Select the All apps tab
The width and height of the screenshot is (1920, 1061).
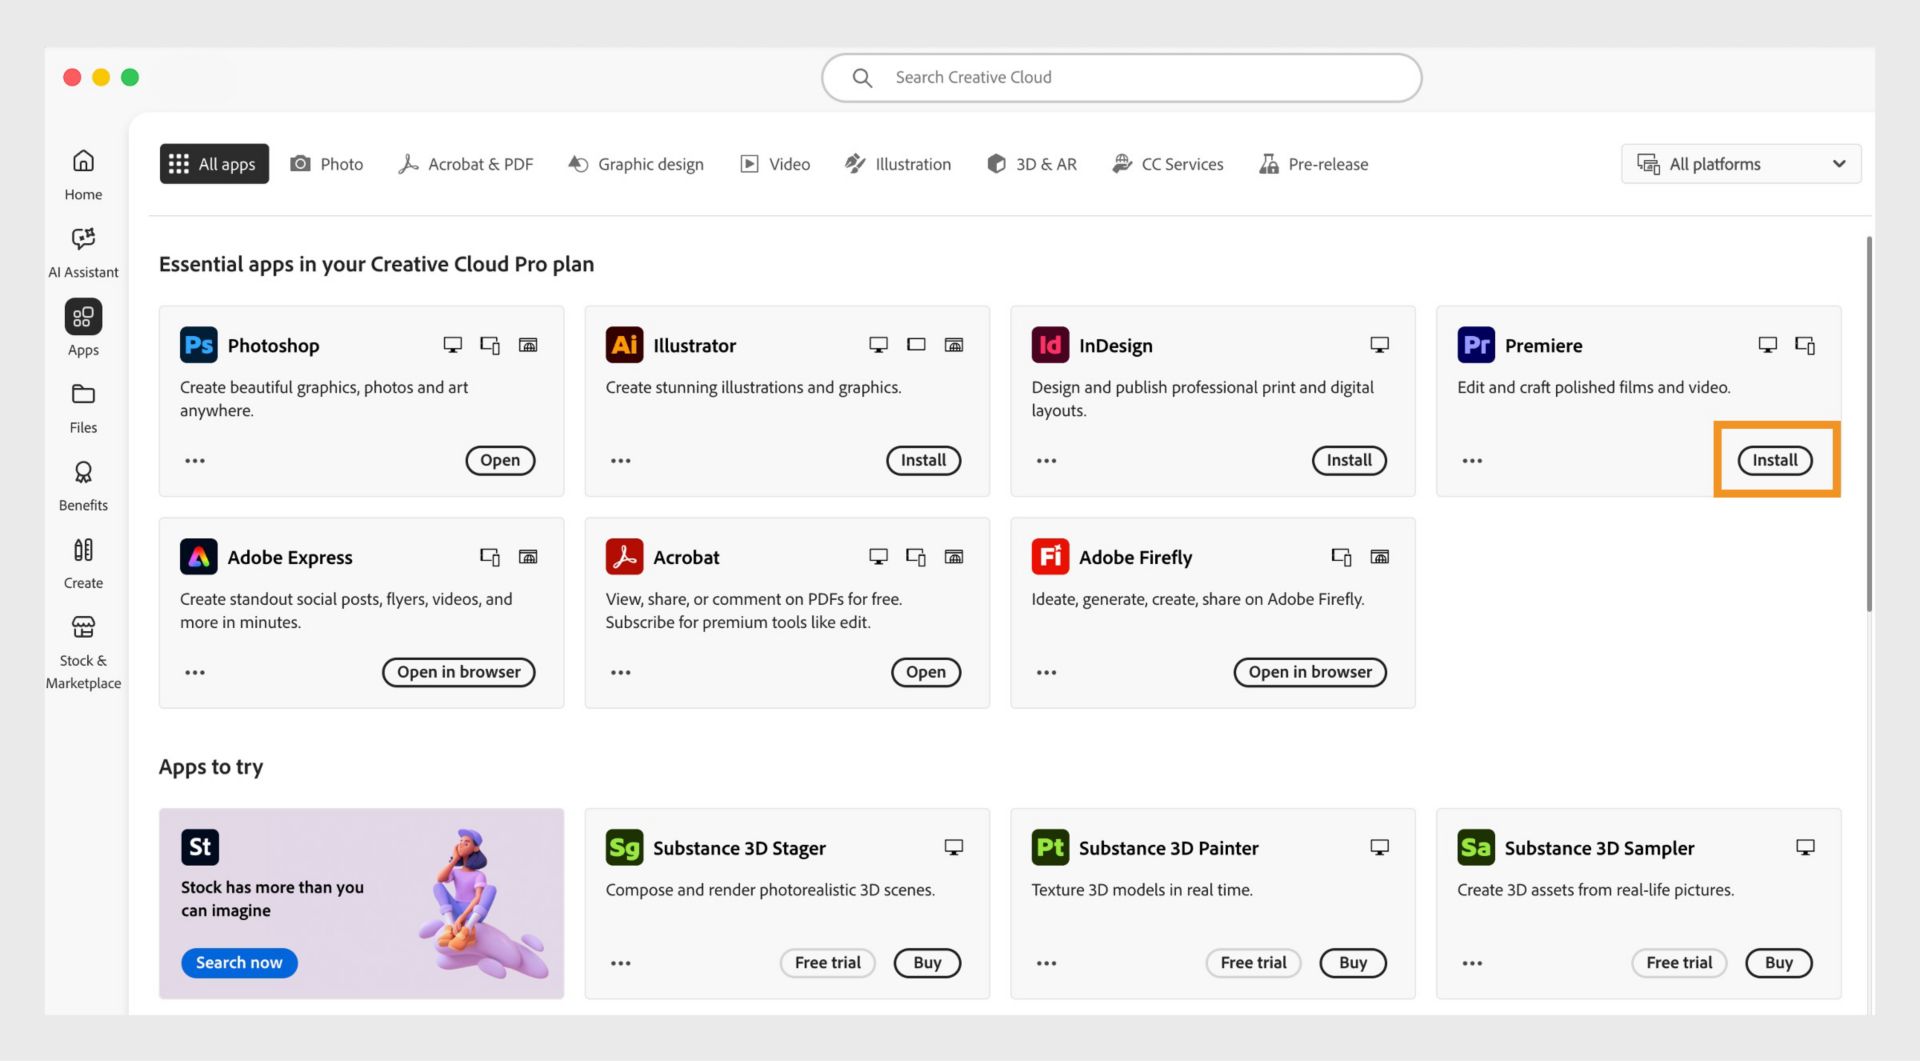tap(214, 164)
